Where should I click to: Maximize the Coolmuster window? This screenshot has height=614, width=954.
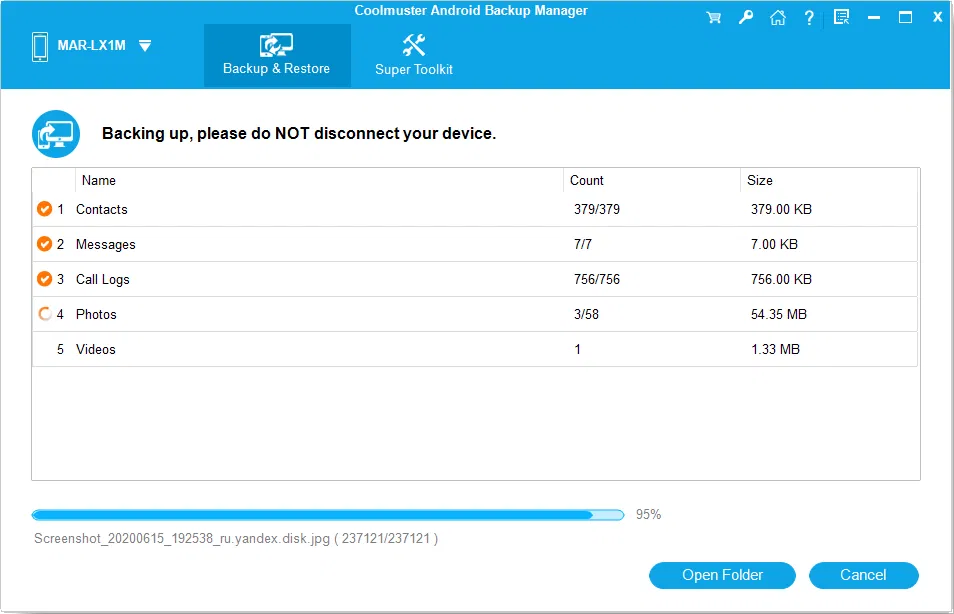tap(905, 18)
